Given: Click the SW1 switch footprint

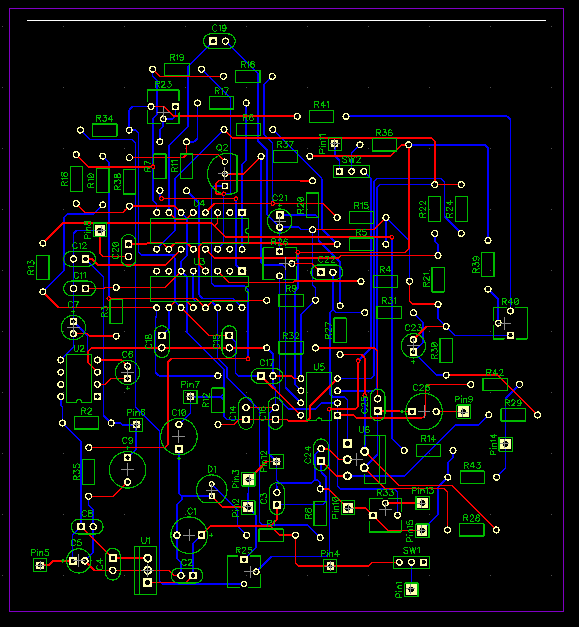Looking at the screenshot, I should [x=411, y=563].
